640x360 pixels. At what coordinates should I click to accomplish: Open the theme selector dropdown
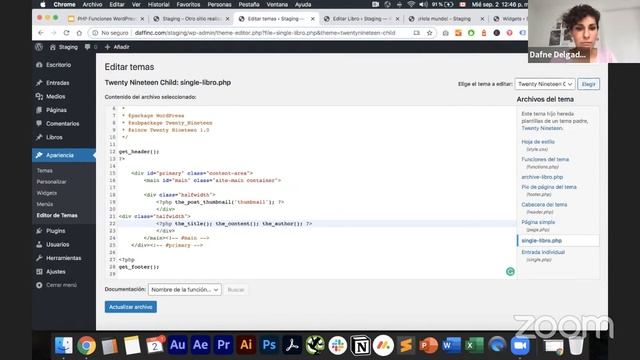pyautogui.click(x=545, y=84)
